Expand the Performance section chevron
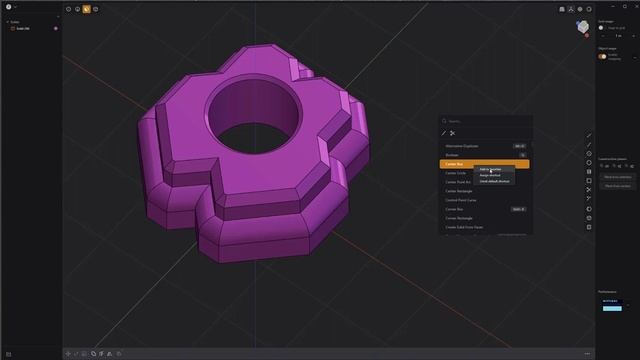 pyautogui.click(x=628, y=305)
